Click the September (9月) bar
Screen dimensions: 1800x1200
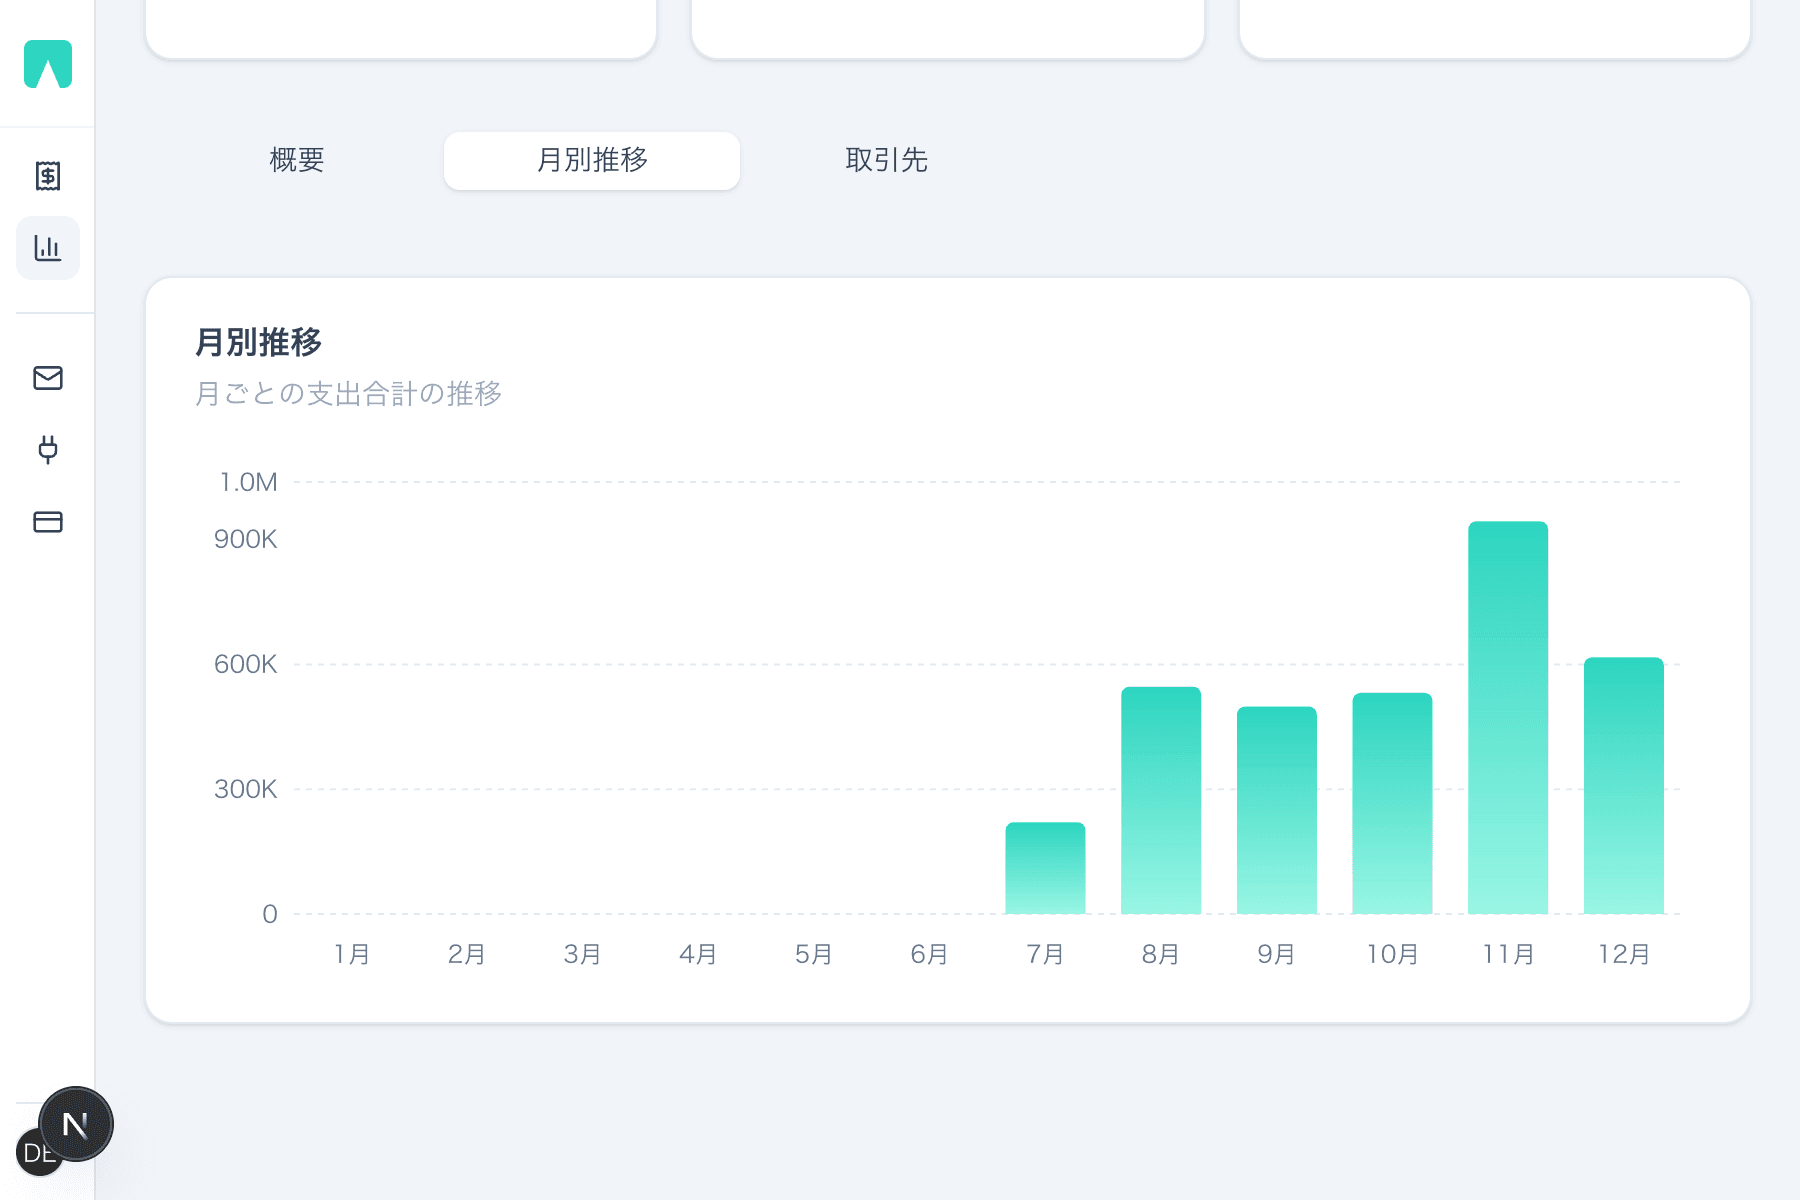[x=1276, y=810]
